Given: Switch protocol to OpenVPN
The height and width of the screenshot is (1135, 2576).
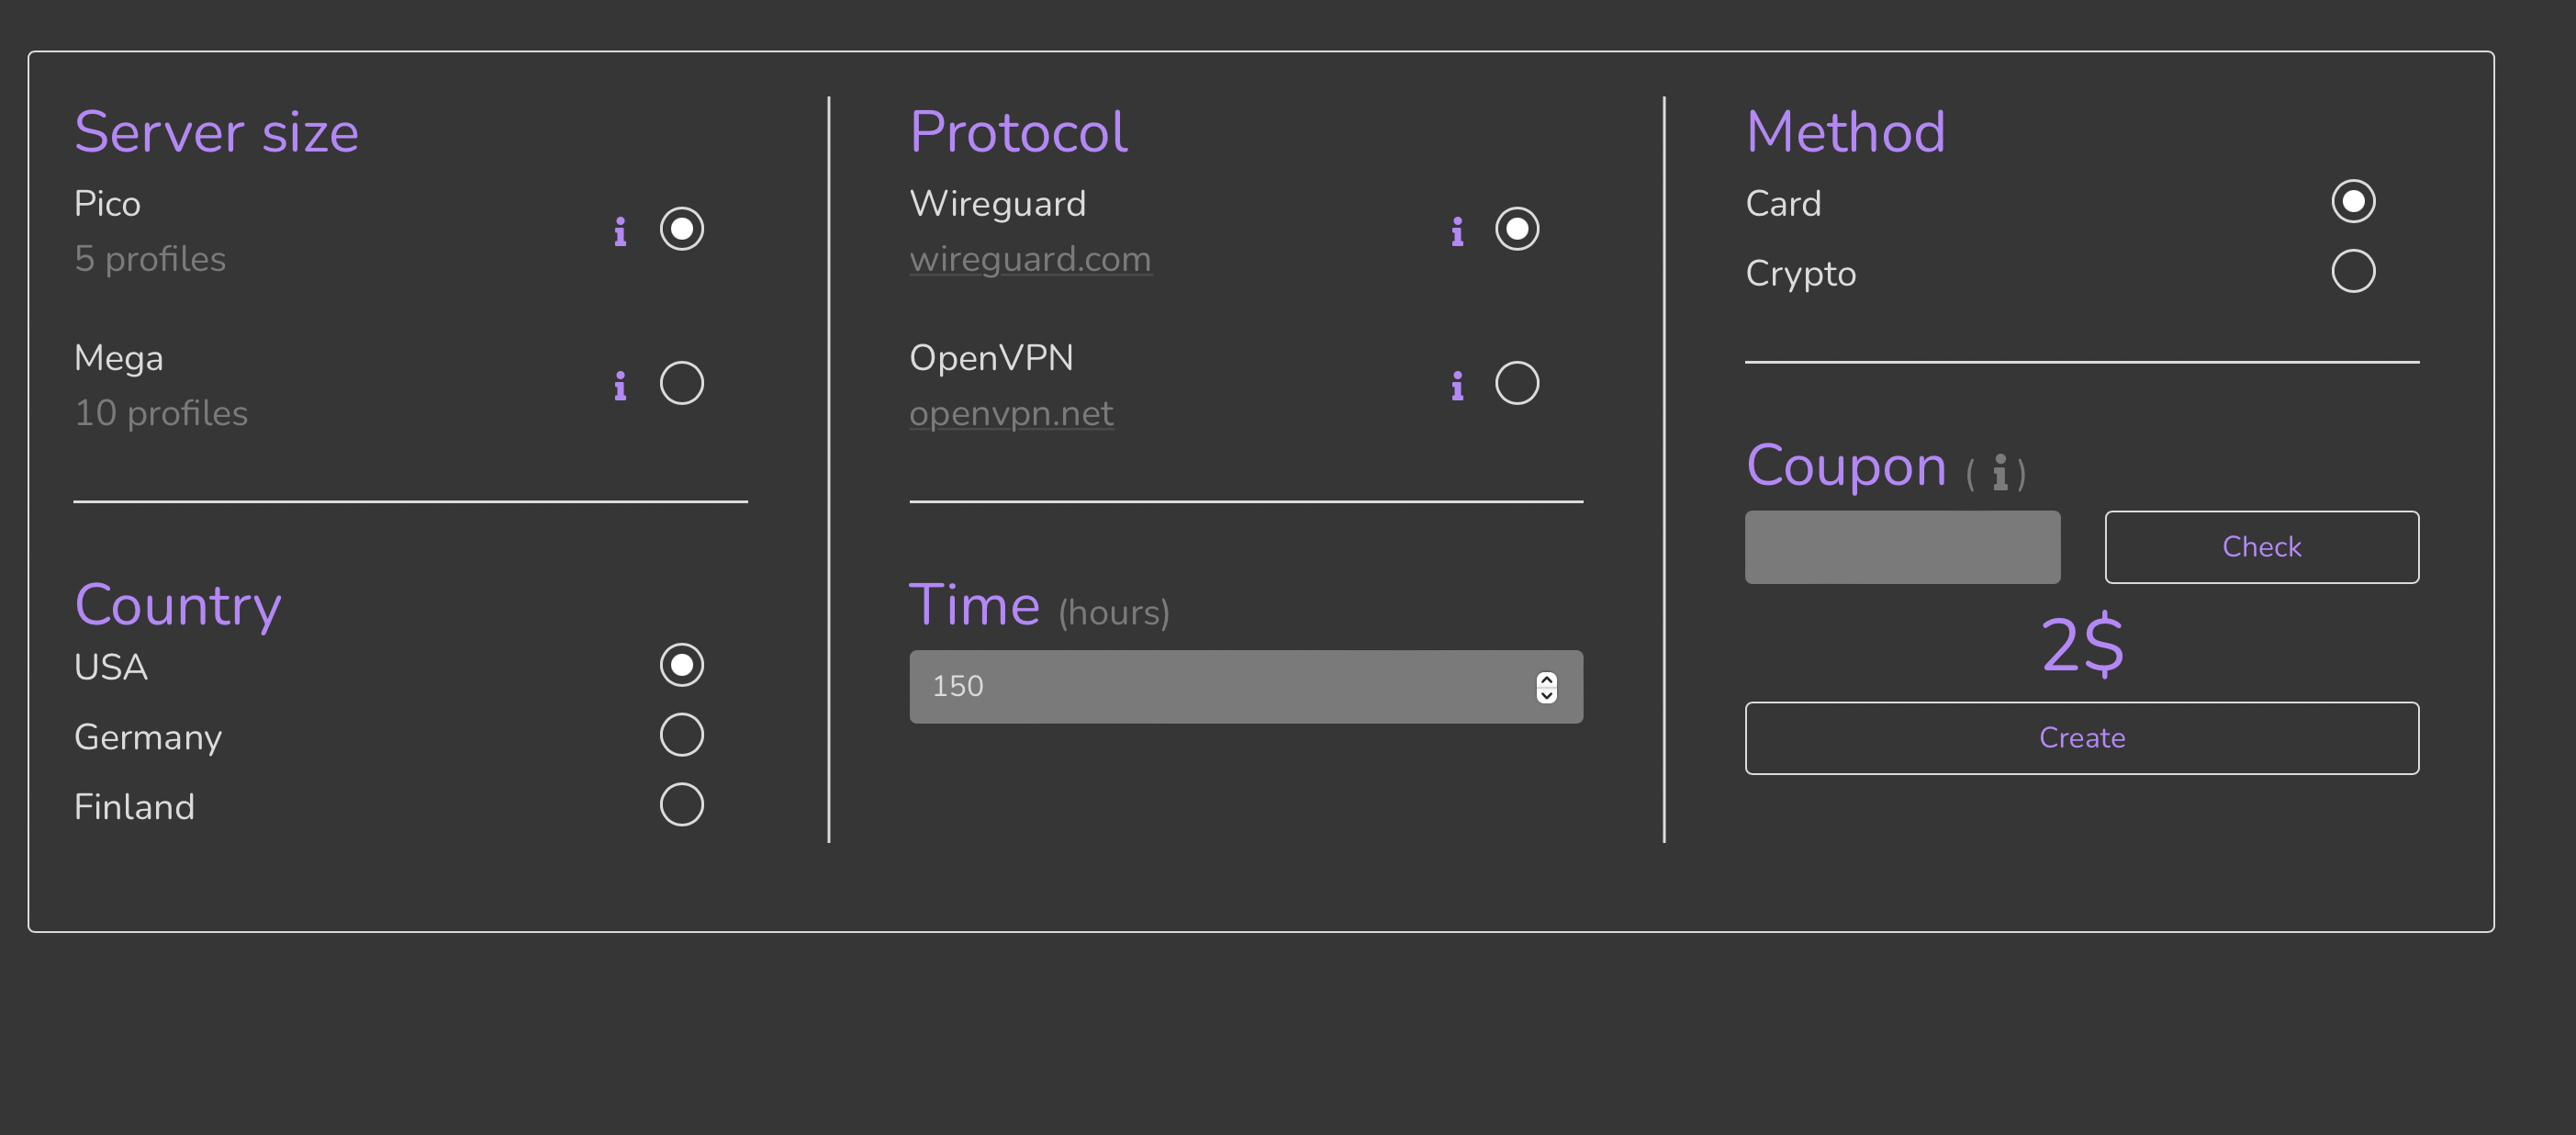Looking at the screenshot, I should pyautogui.click(x=1516, y=382).
